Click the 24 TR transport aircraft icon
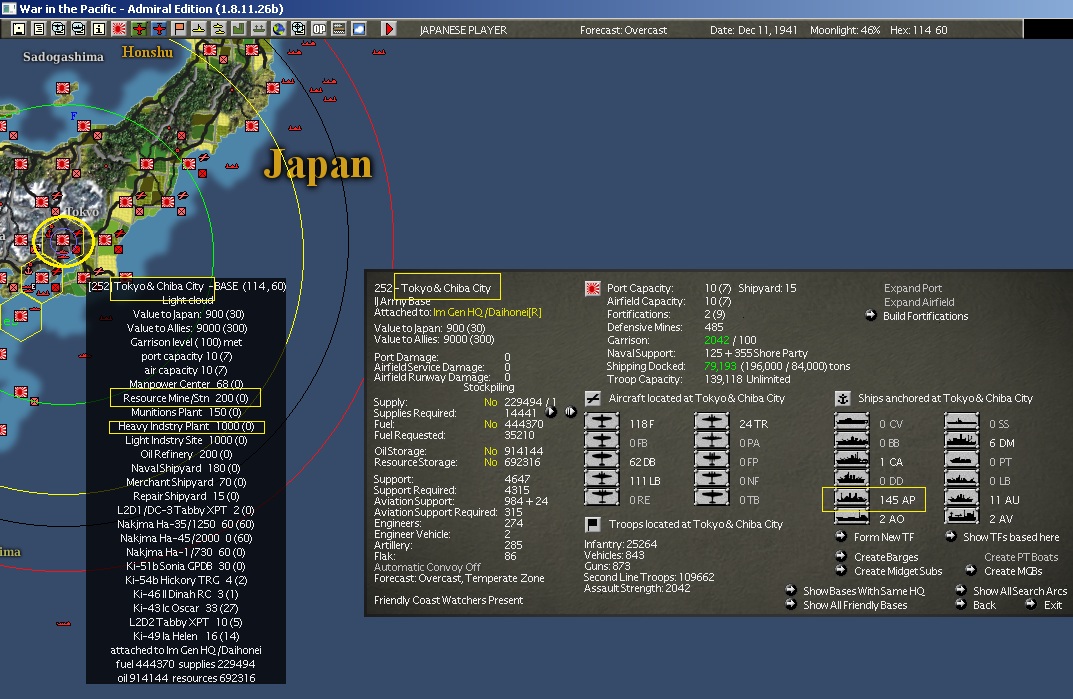The height and width of the screenshot is (699, 1073). 712,423
